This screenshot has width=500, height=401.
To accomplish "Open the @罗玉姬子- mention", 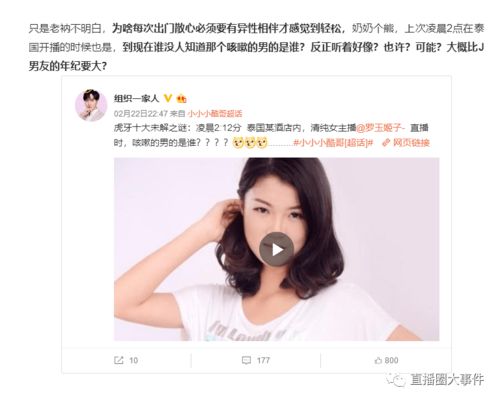I will pyautogui.click(x=381, y=128).
